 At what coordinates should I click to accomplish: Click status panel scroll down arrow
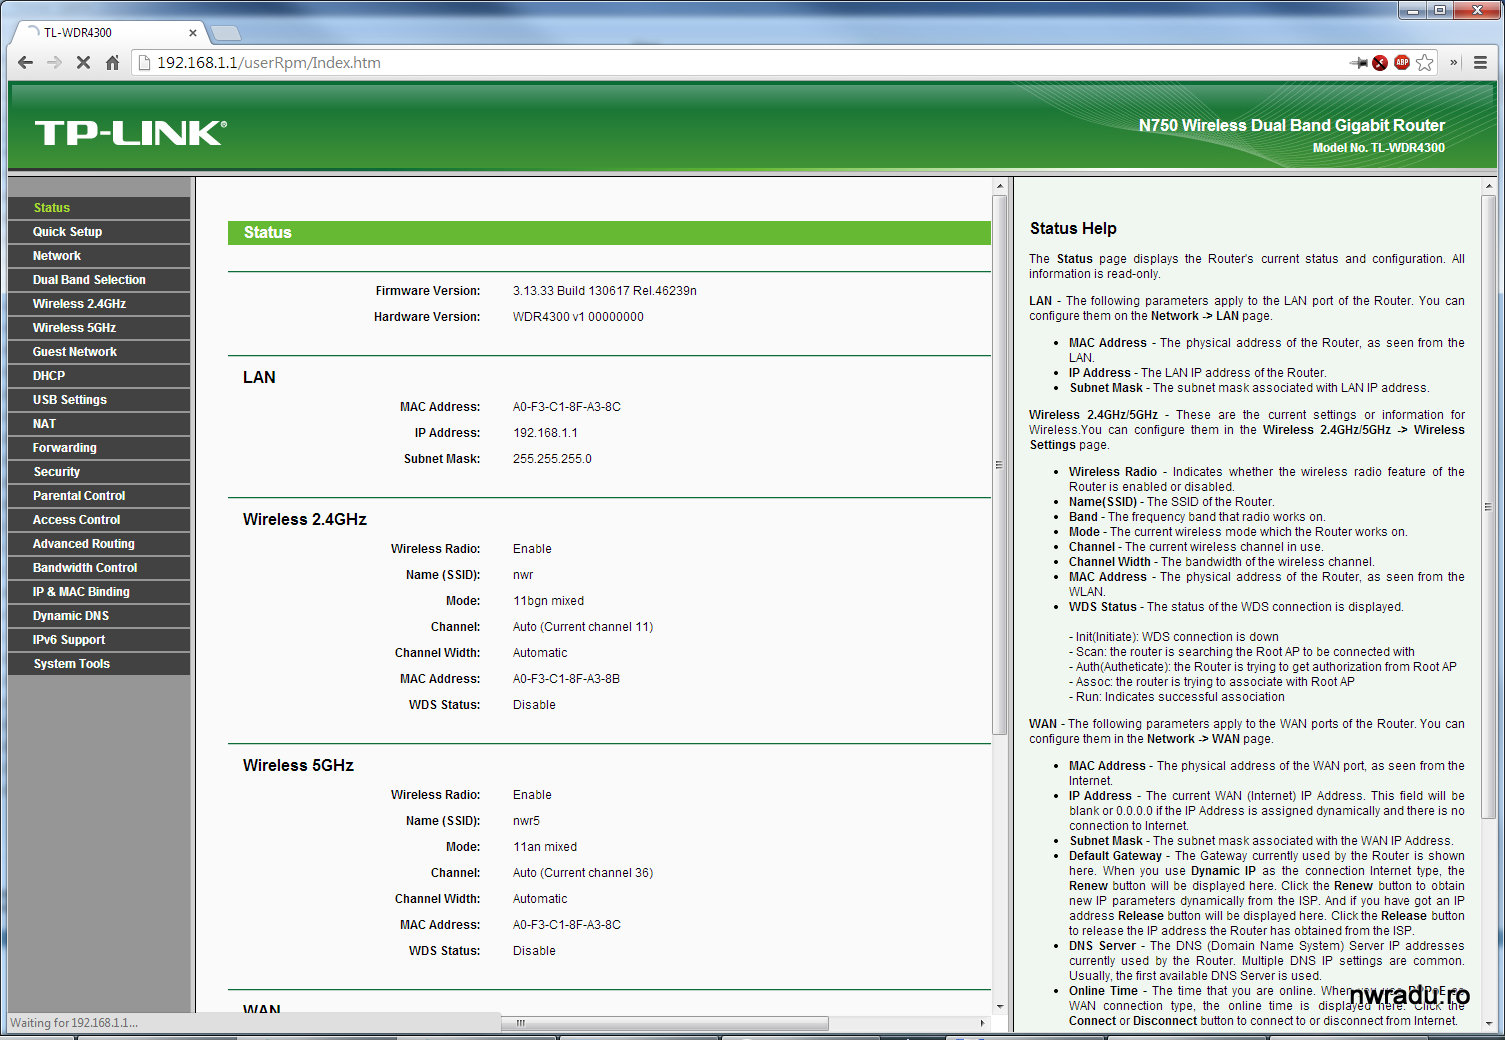[x=999, y=1006]
